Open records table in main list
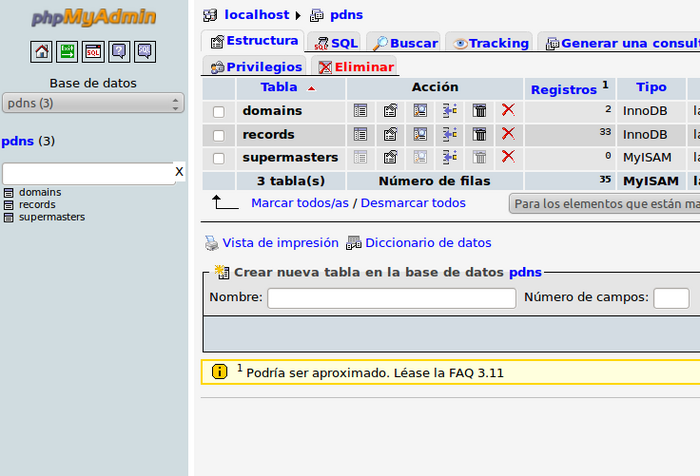700x476 pixels. (x=268, y=134)
